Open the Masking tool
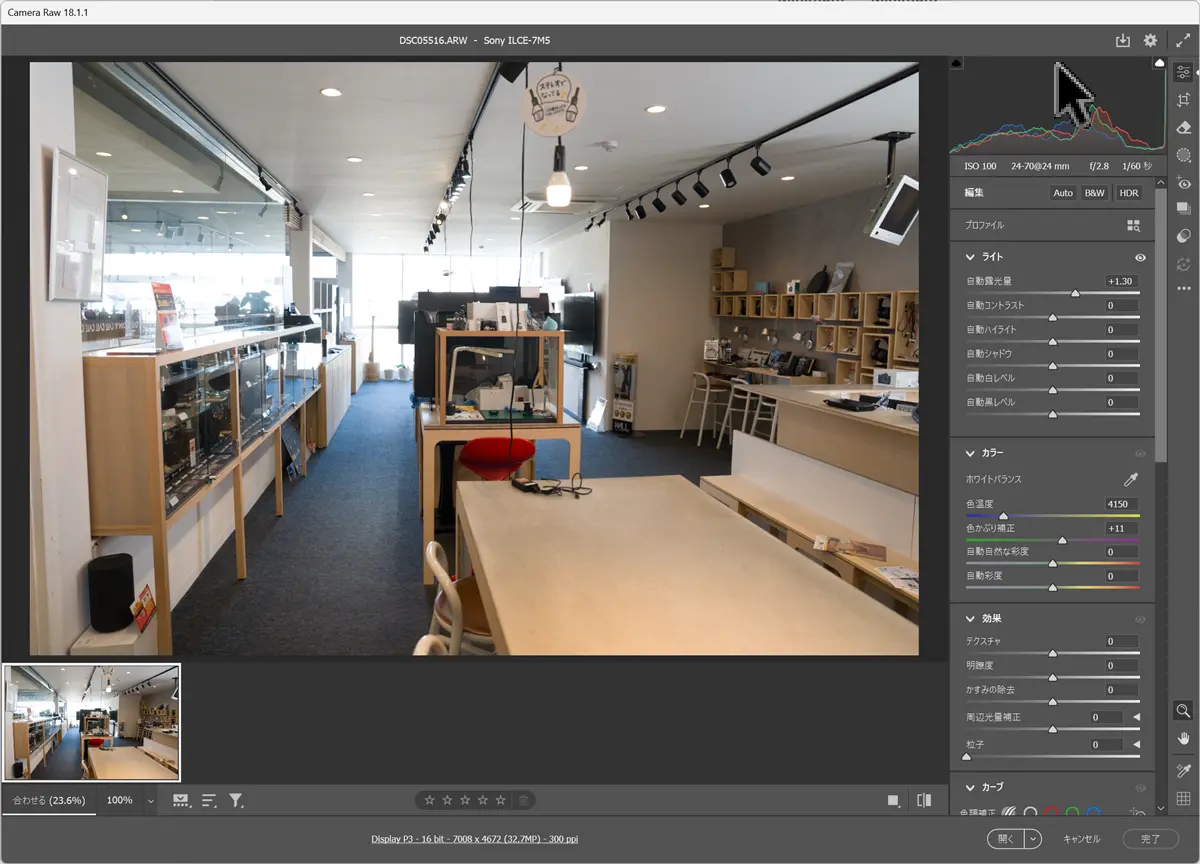Screen dimensions: 1200x864 1184,155
